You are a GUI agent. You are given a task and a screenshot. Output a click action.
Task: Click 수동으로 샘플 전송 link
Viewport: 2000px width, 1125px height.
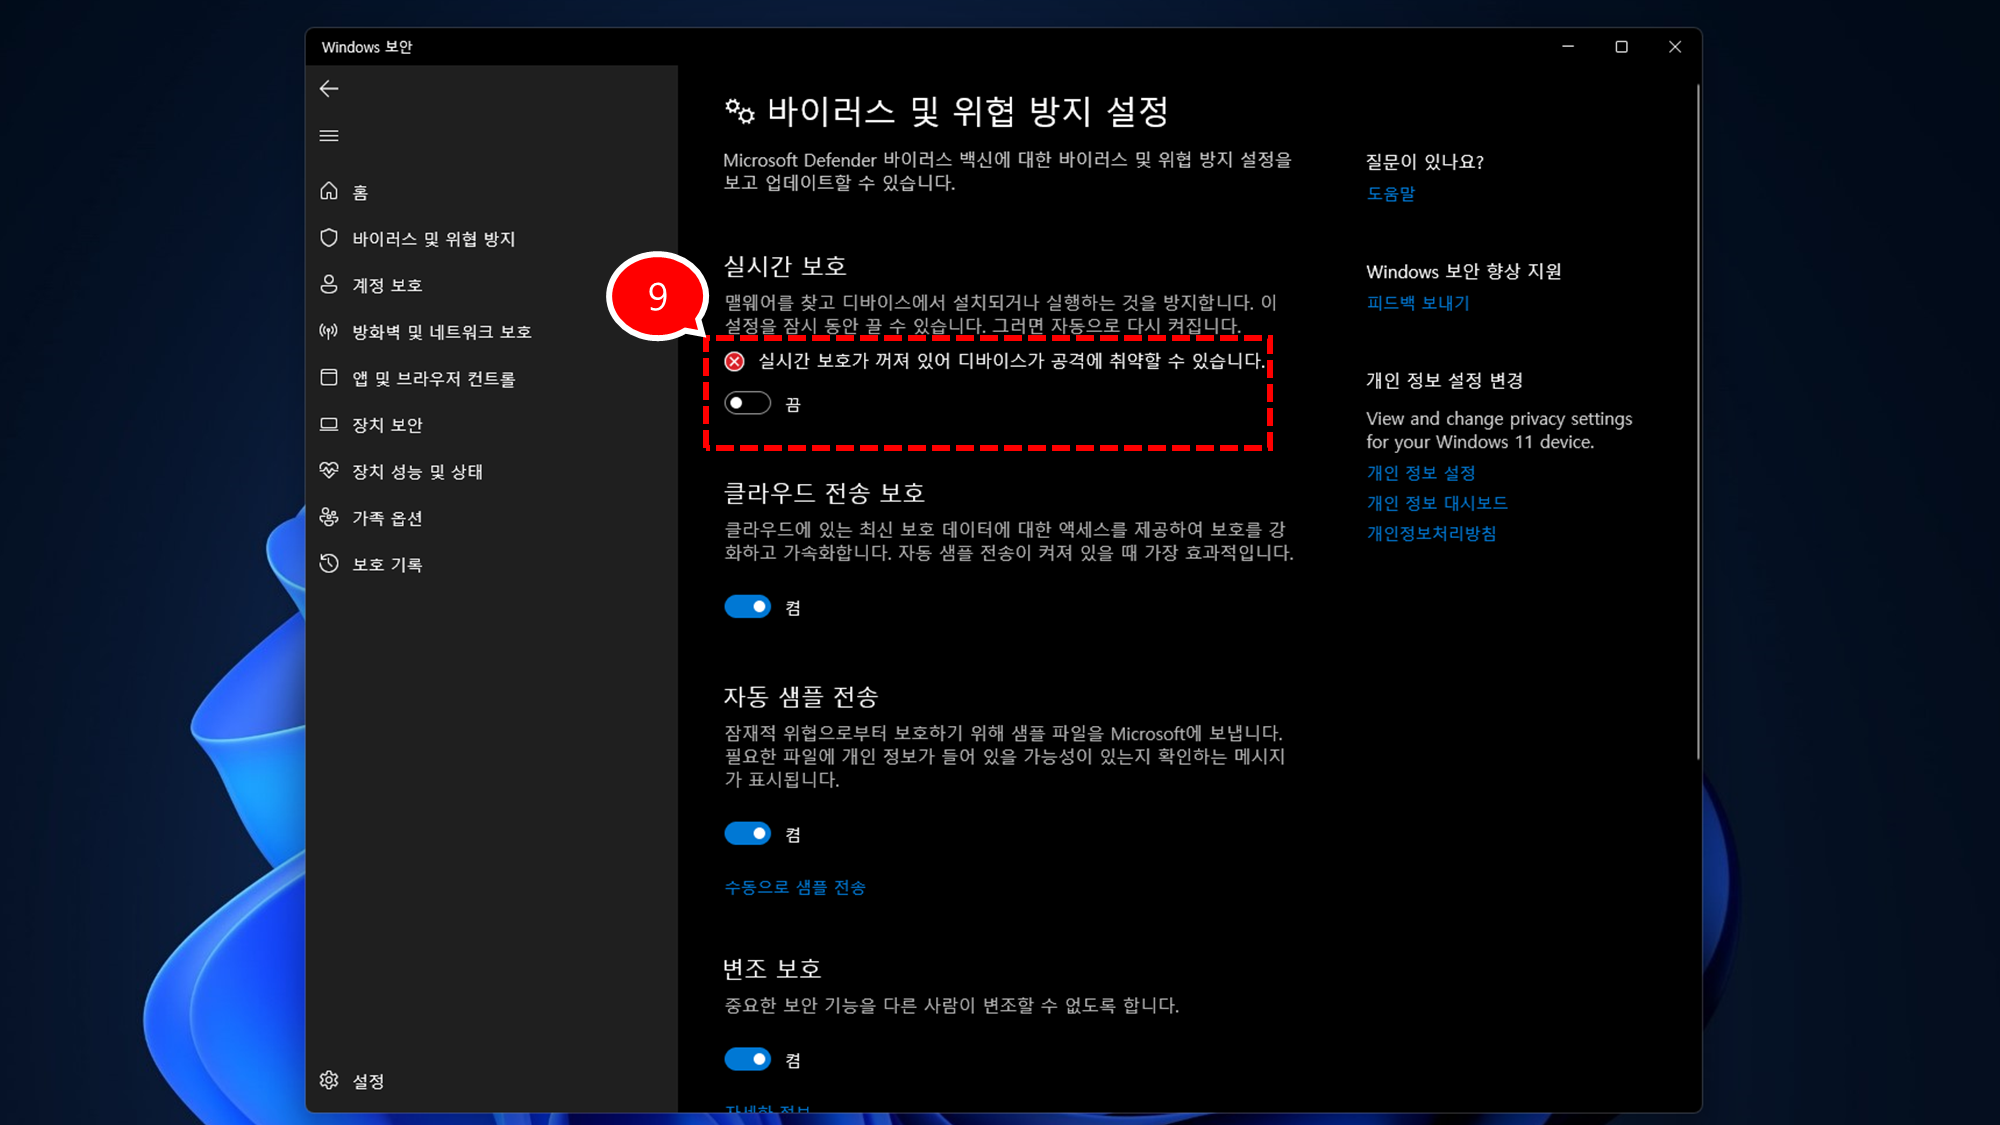794,888
